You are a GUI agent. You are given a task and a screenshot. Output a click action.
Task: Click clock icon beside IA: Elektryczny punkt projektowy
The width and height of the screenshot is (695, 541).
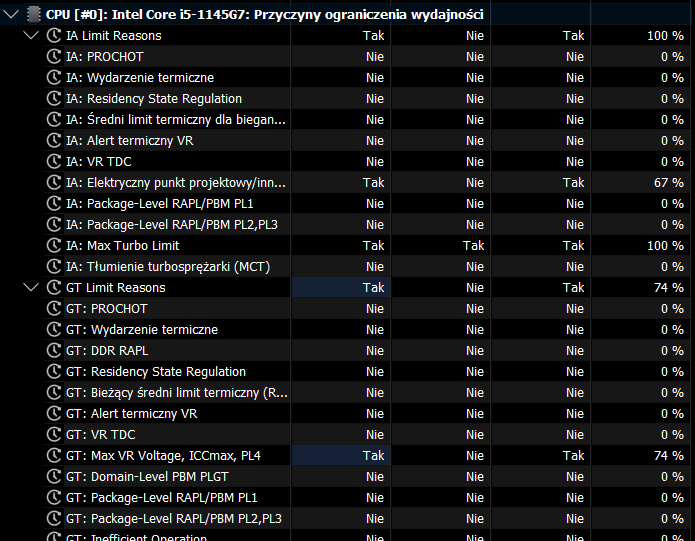(54, 183)
